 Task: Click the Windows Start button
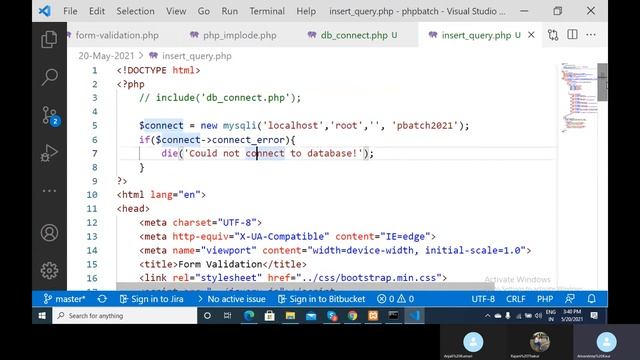click(42, 316)
